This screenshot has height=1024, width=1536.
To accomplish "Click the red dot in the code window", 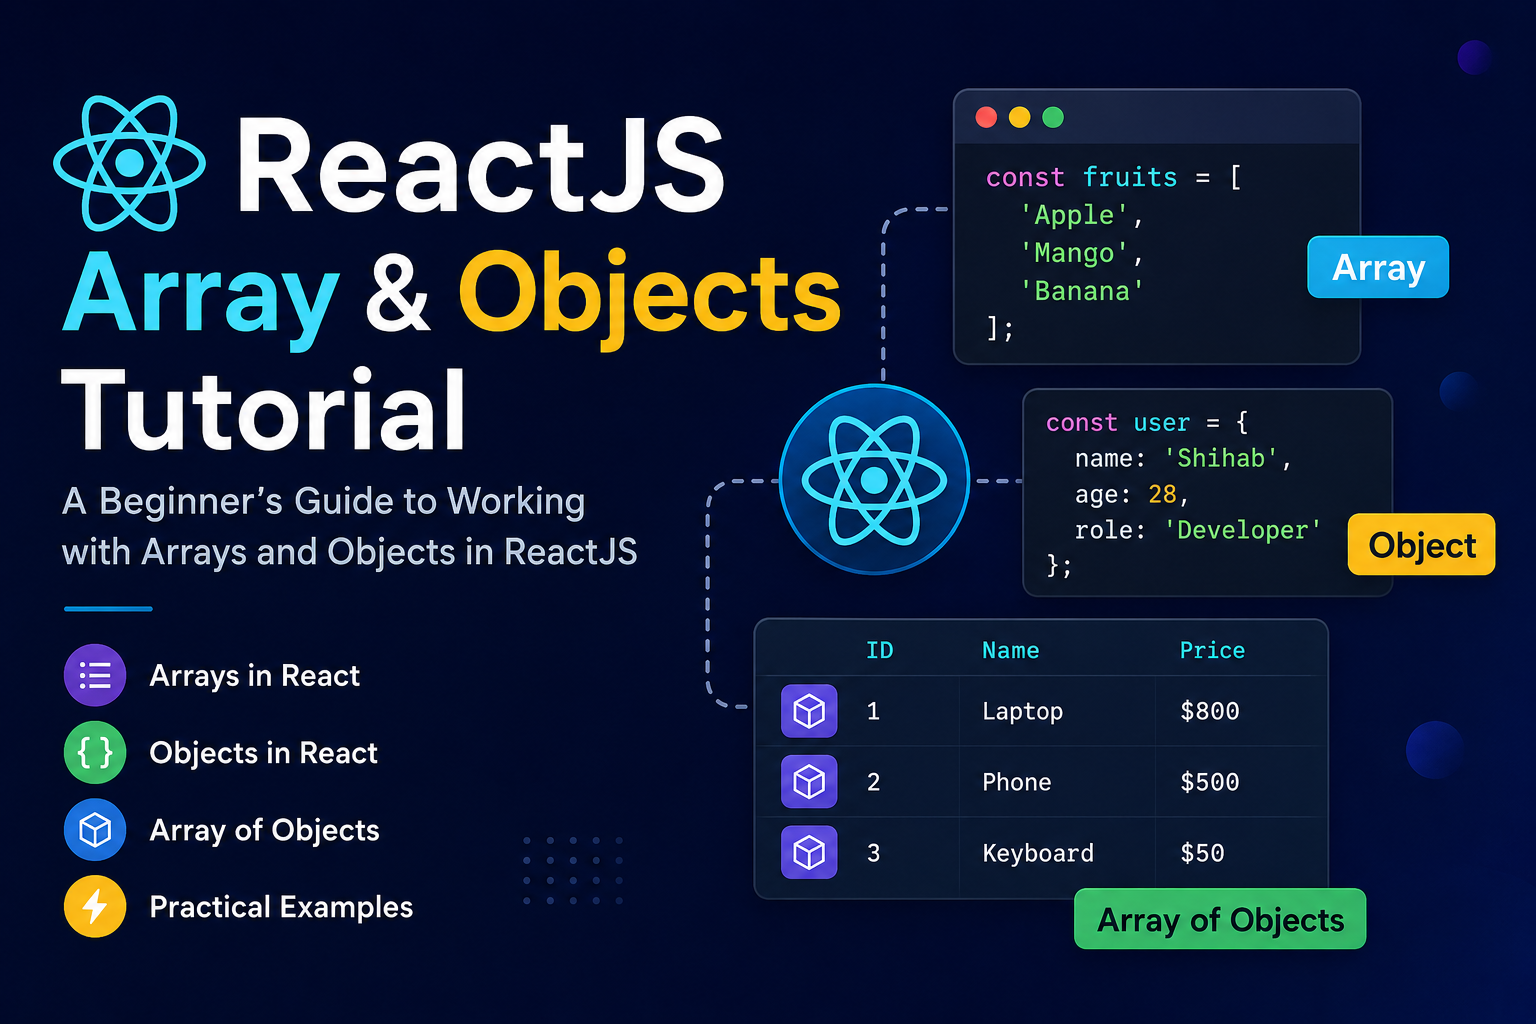I will click(986, 117).
